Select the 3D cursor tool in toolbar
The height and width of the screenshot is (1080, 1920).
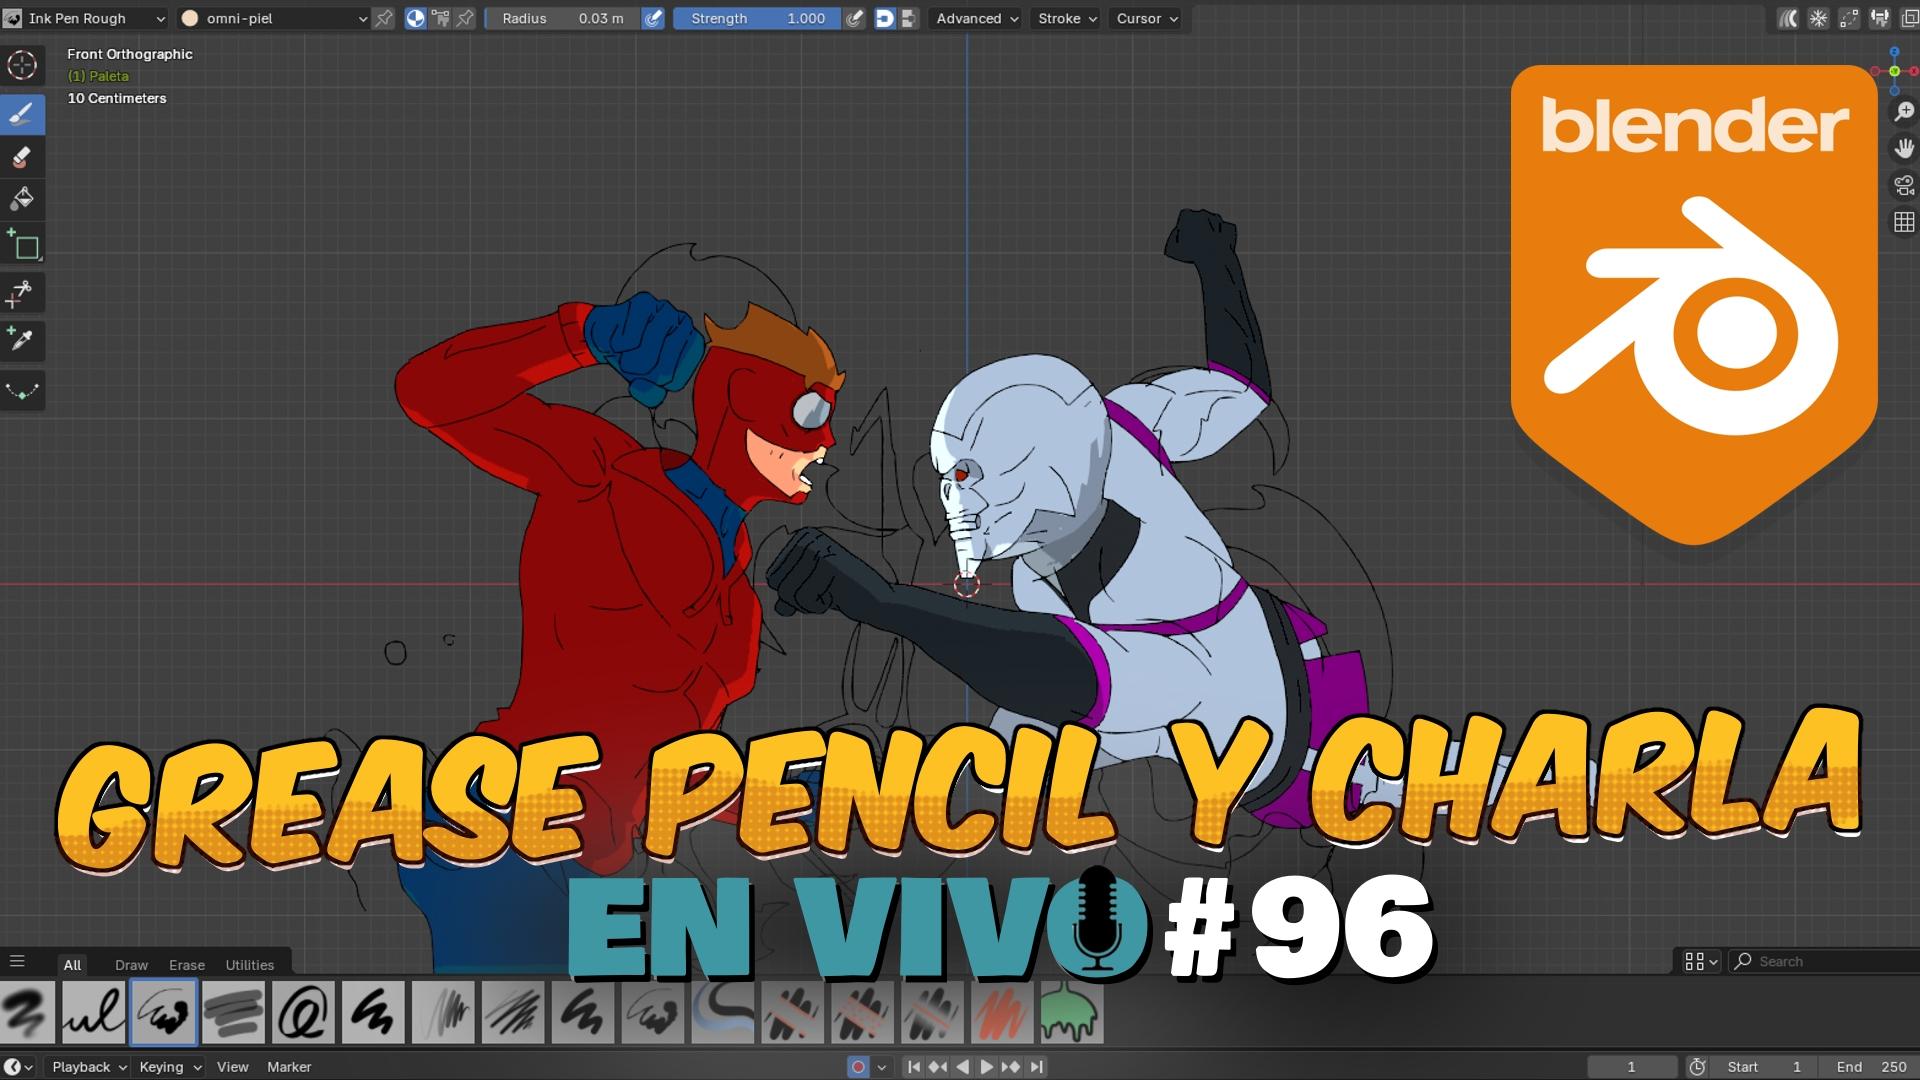pyautogui.click(x=22, y=66)
